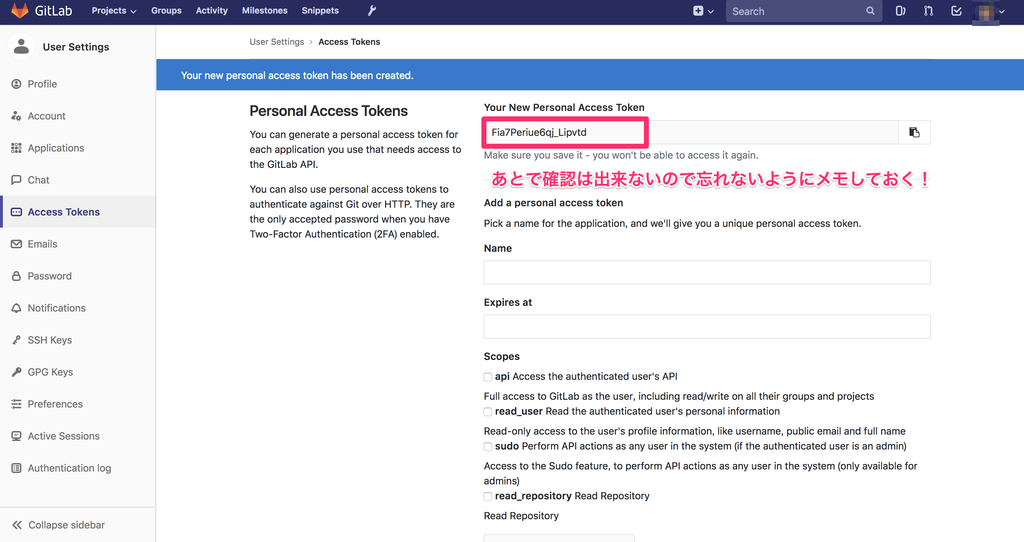Open the user avatar dropdown menu
Image resolution: width=1024 pixels, height=542 pixels.
click(990, 12)
